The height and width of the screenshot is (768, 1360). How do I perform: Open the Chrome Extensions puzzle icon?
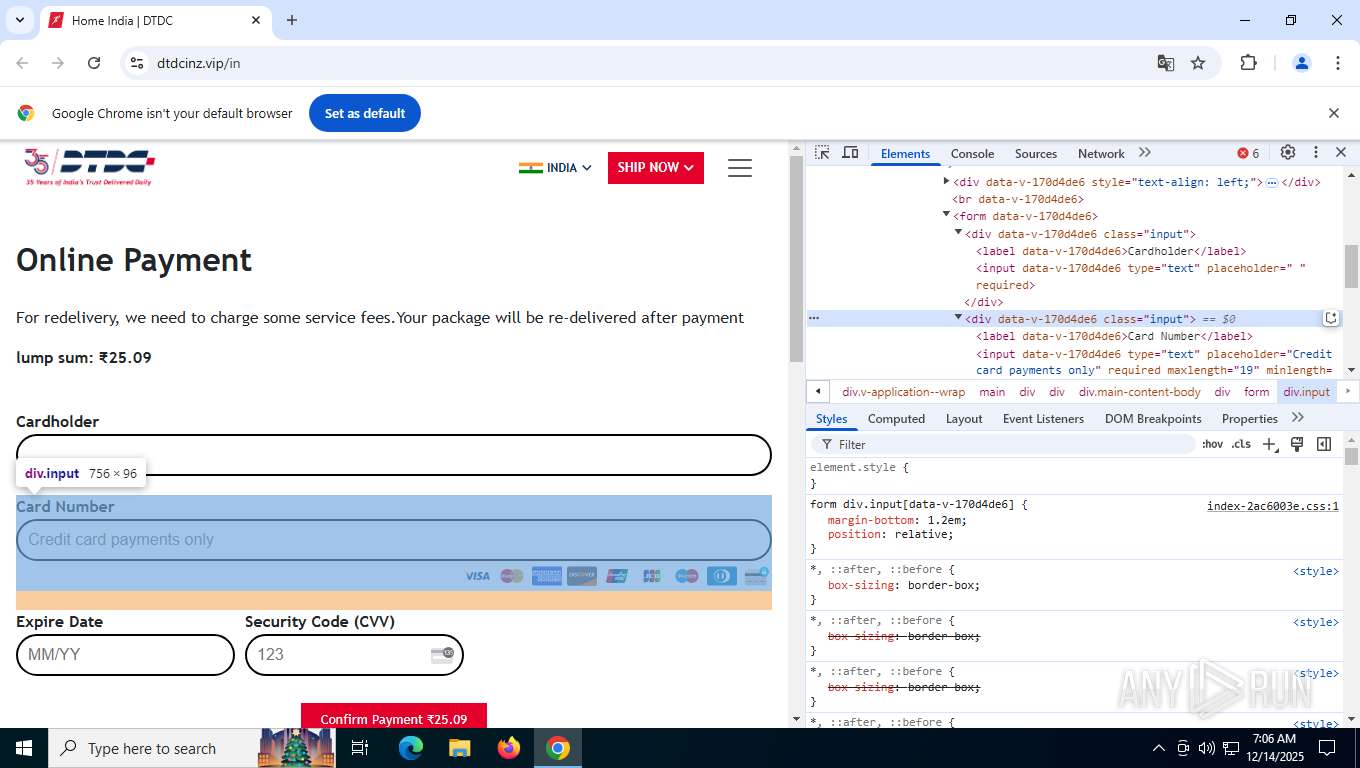coord(1248,63)
